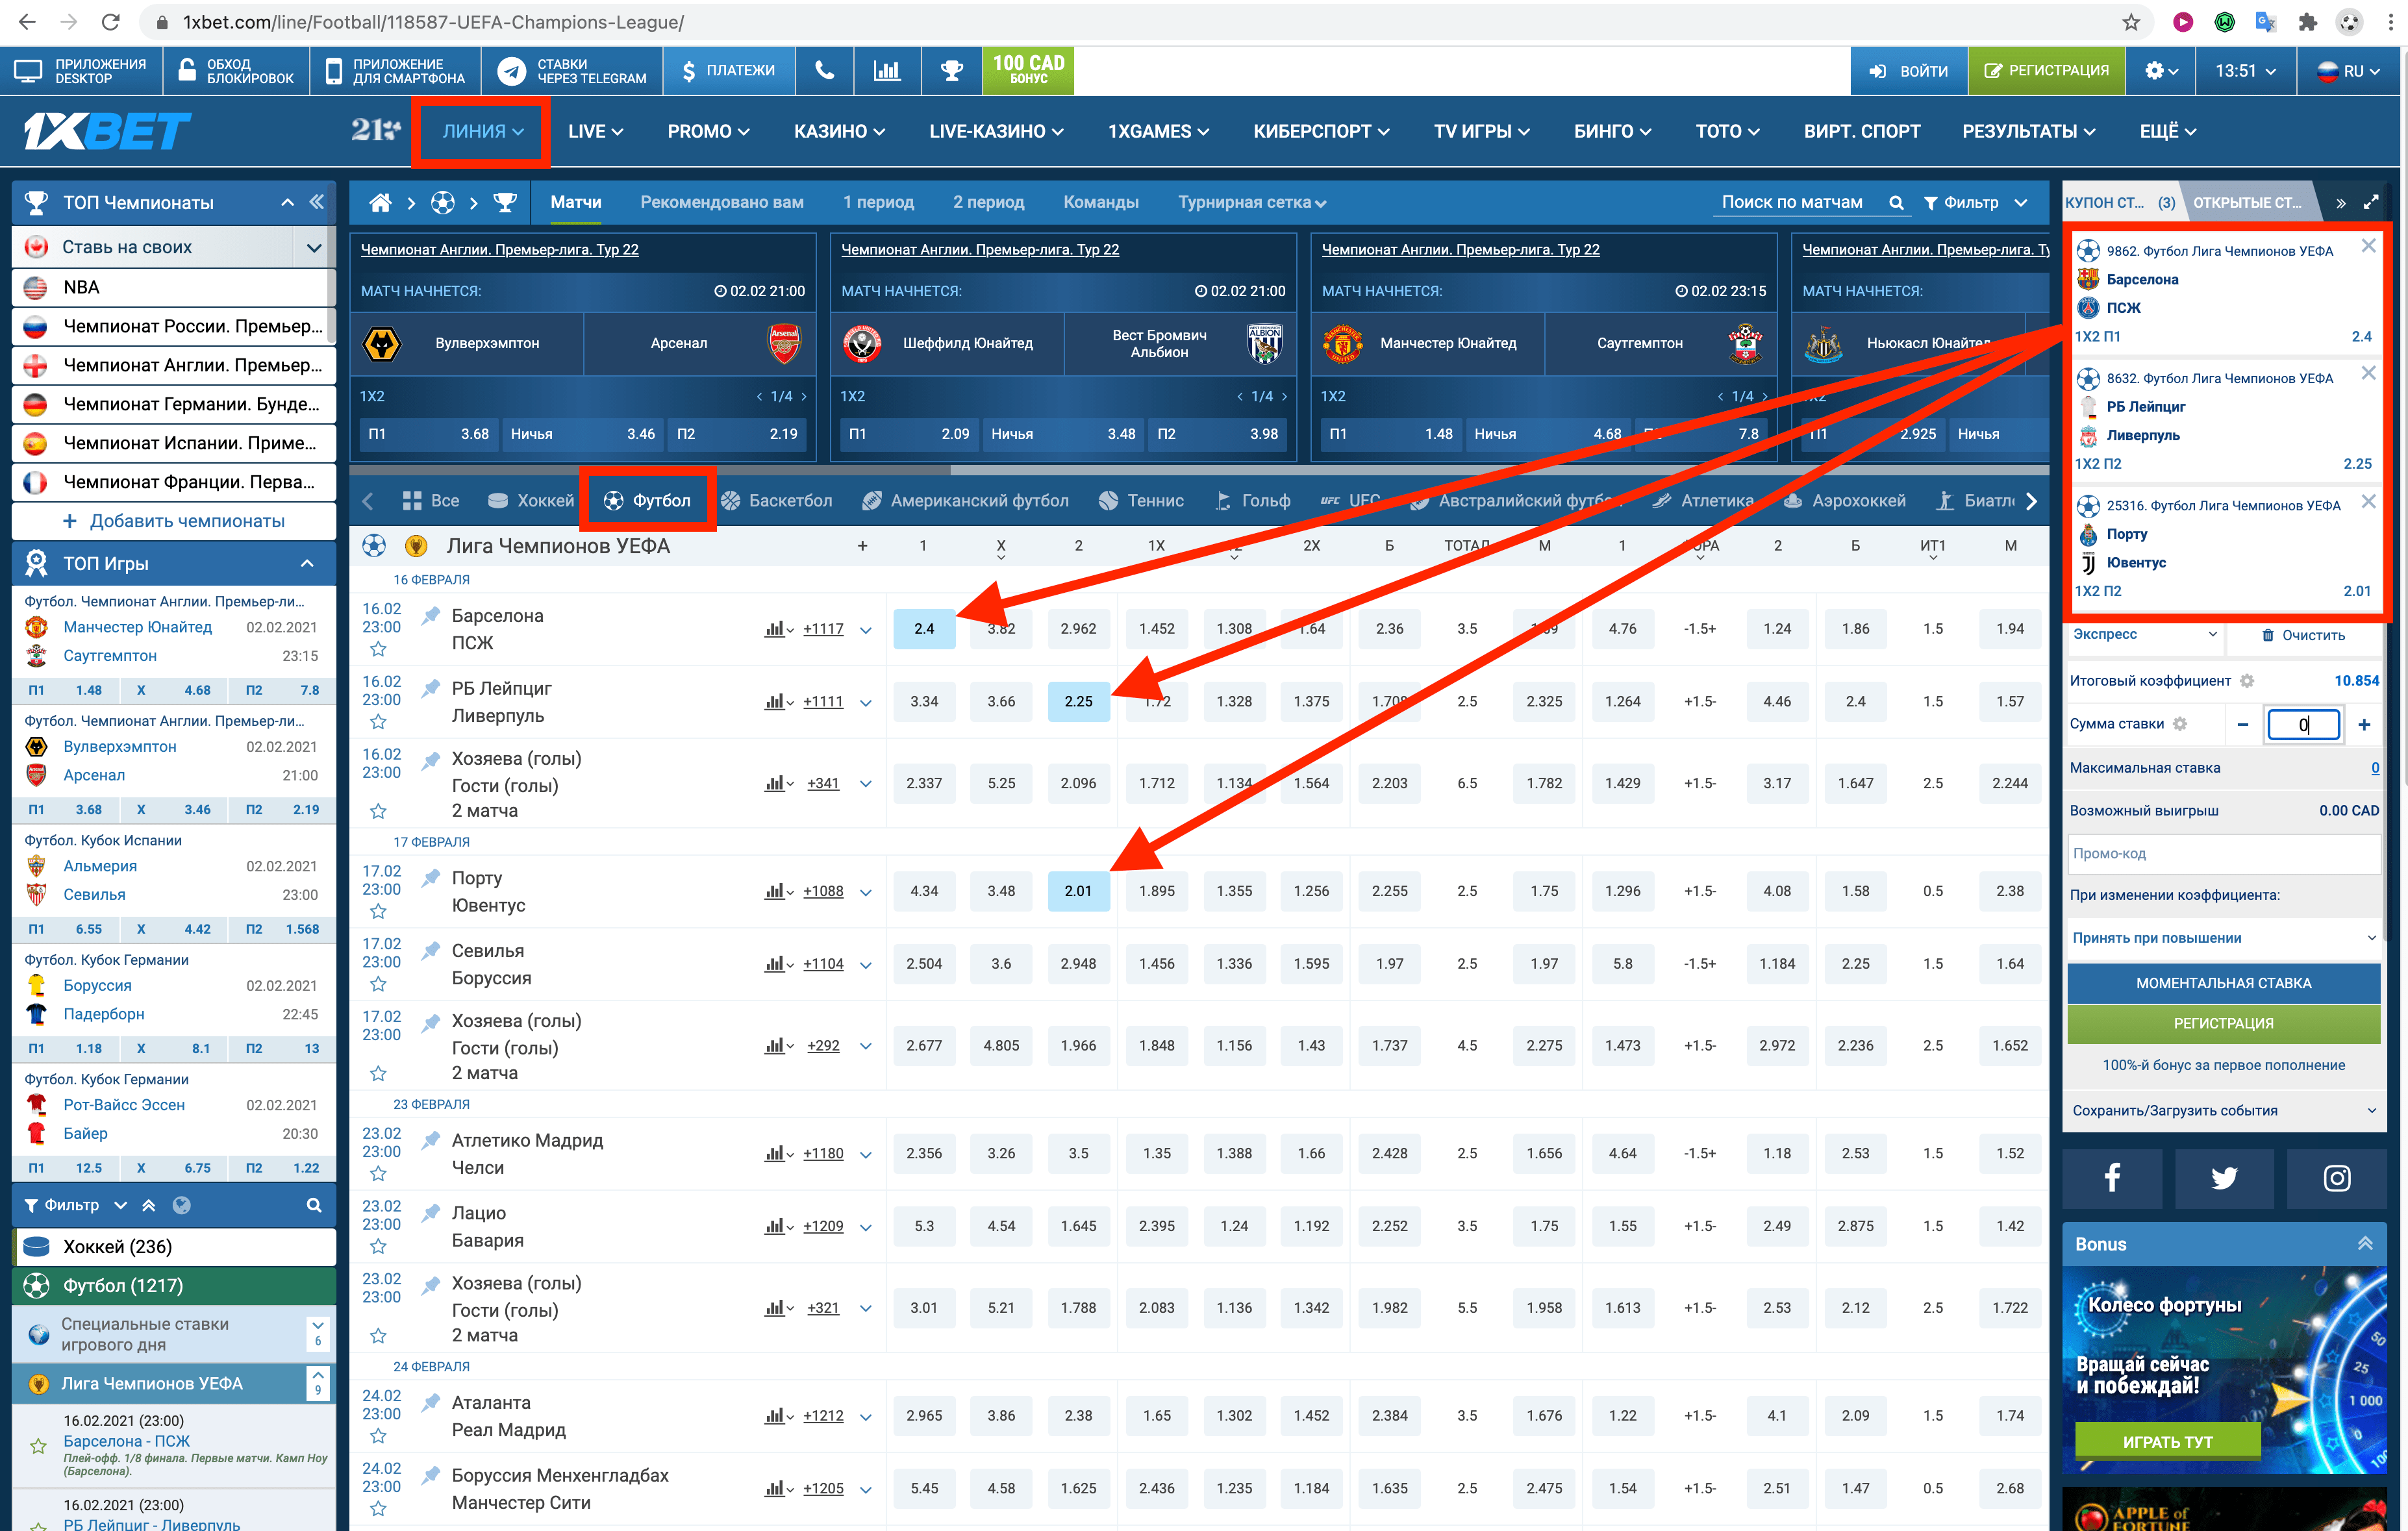Click the gear icon next to Сумма ставки
Image resolution: width=2408 pixels, height=1531 pixels.
coord(2180,724)
